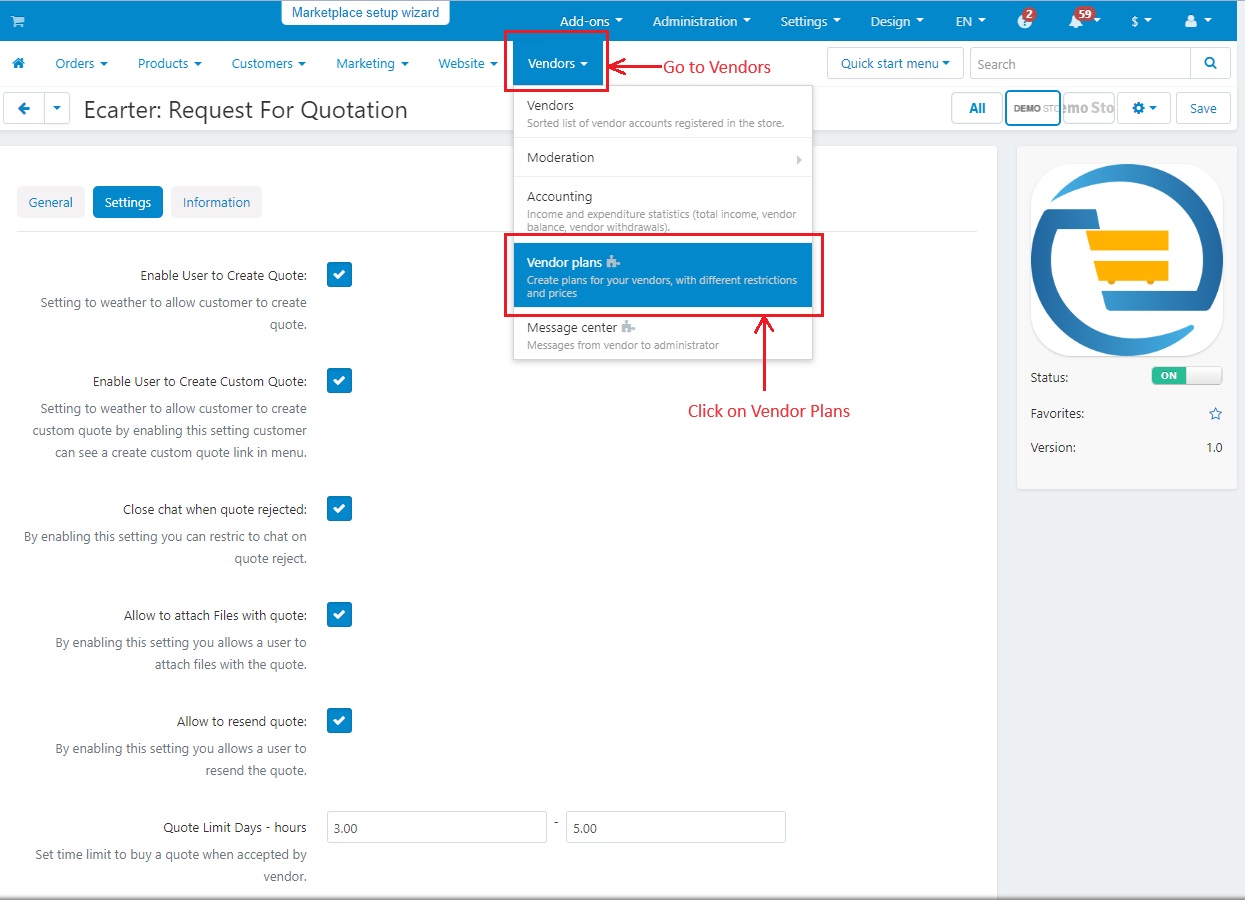Open the EN language dropdown

point(970,21)
